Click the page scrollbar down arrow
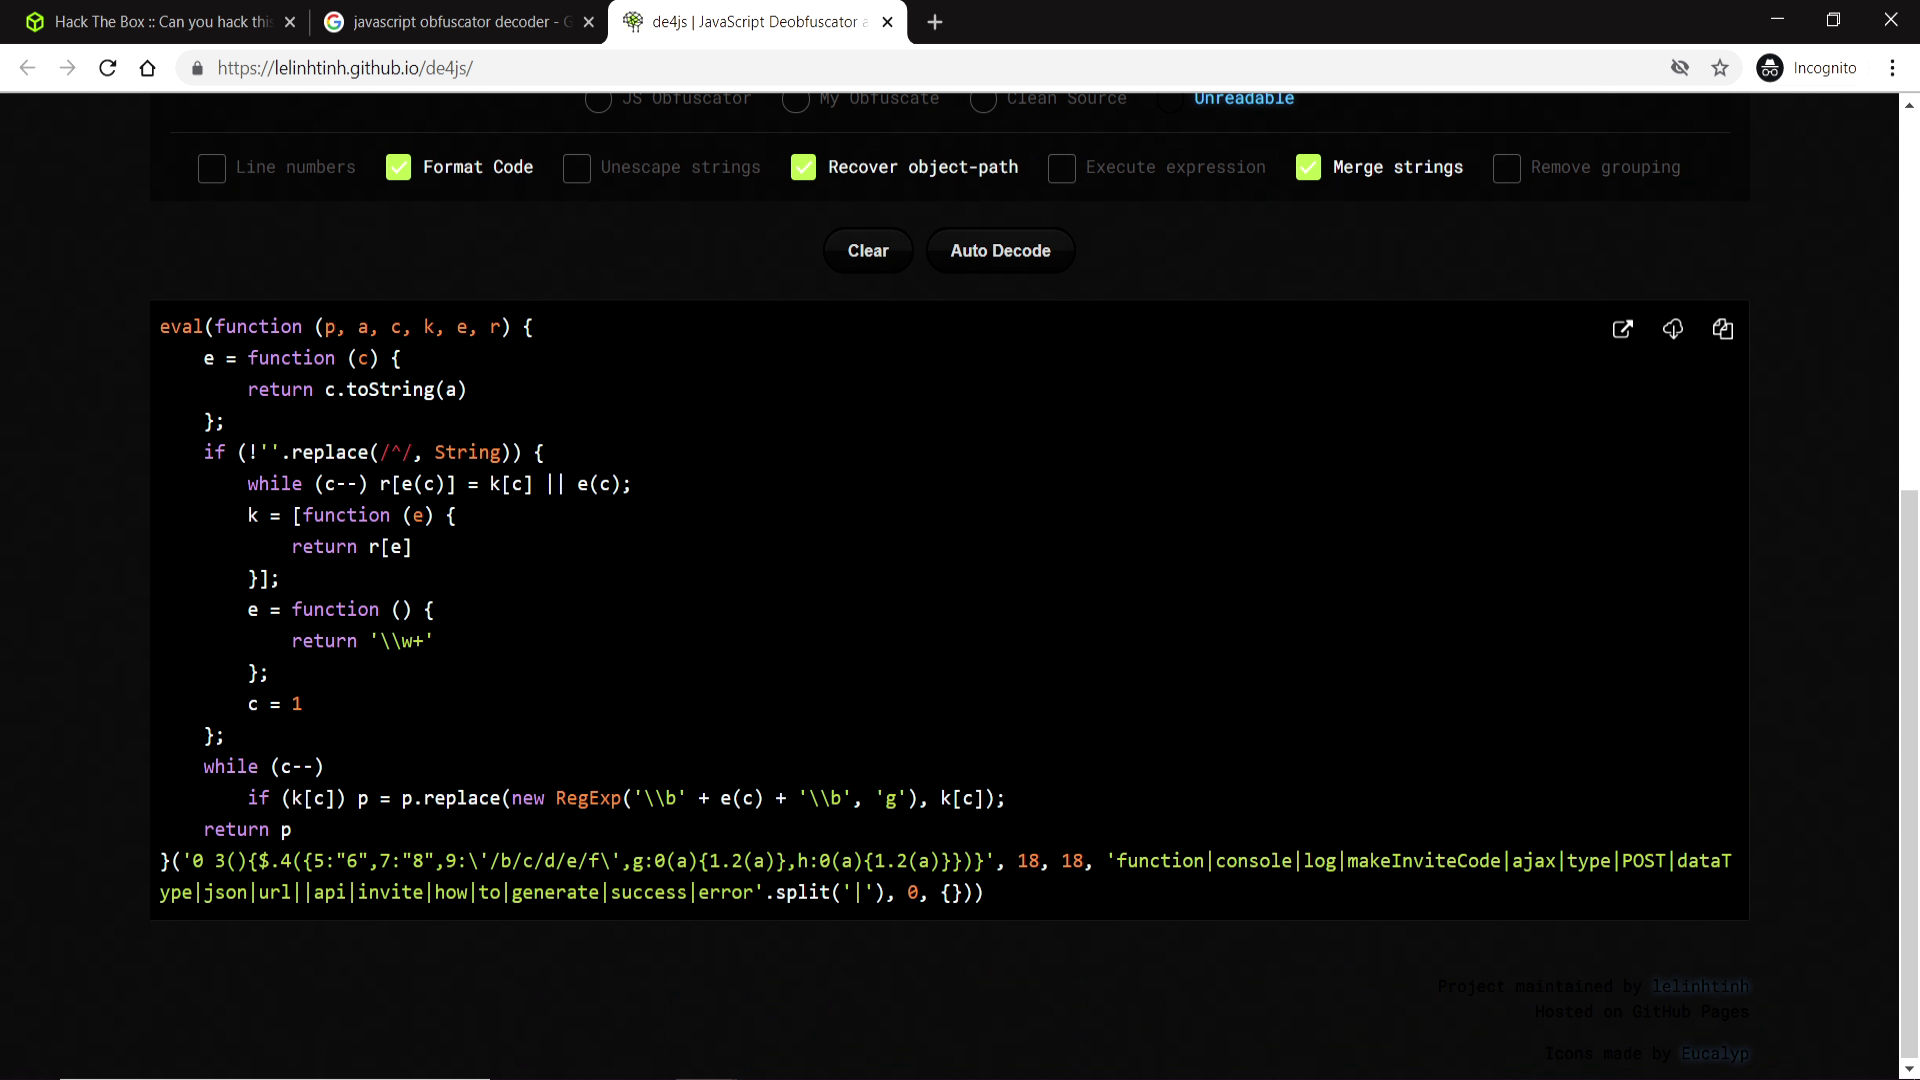Screen dimensions: 1920x1080 [1909, 1069]
